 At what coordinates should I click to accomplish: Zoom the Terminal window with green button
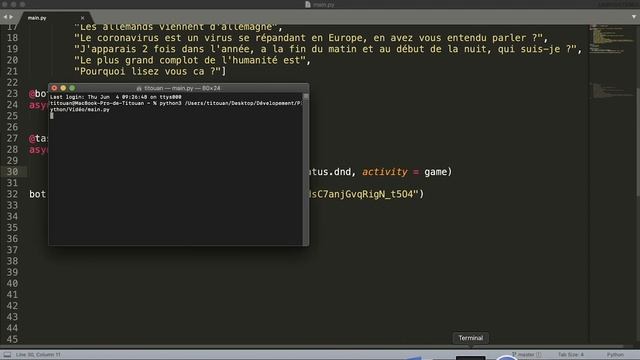(x=72, y=88)
